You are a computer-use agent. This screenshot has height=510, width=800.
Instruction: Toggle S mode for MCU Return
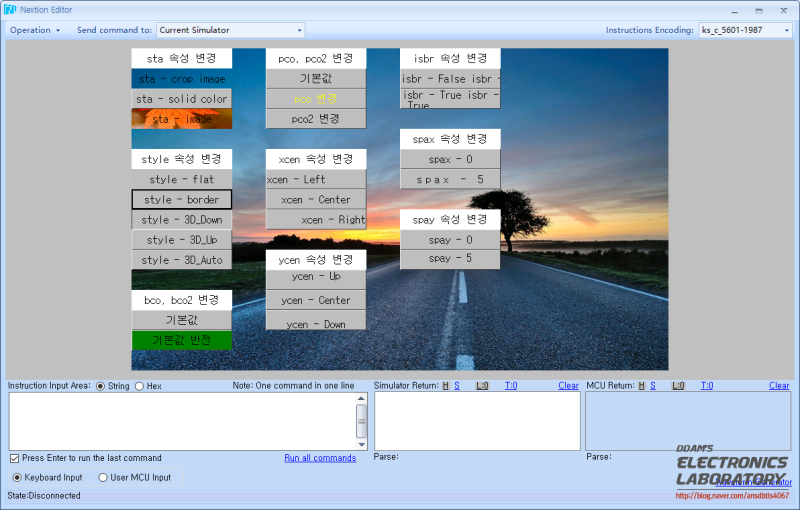click(653, 386)
